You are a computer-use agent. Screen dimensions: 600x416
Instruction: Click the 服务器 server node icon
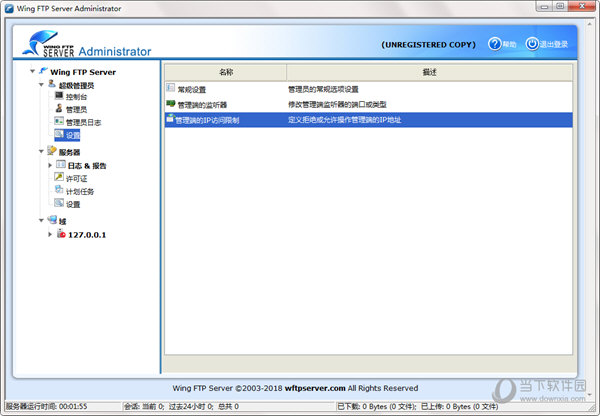point(52,151)
